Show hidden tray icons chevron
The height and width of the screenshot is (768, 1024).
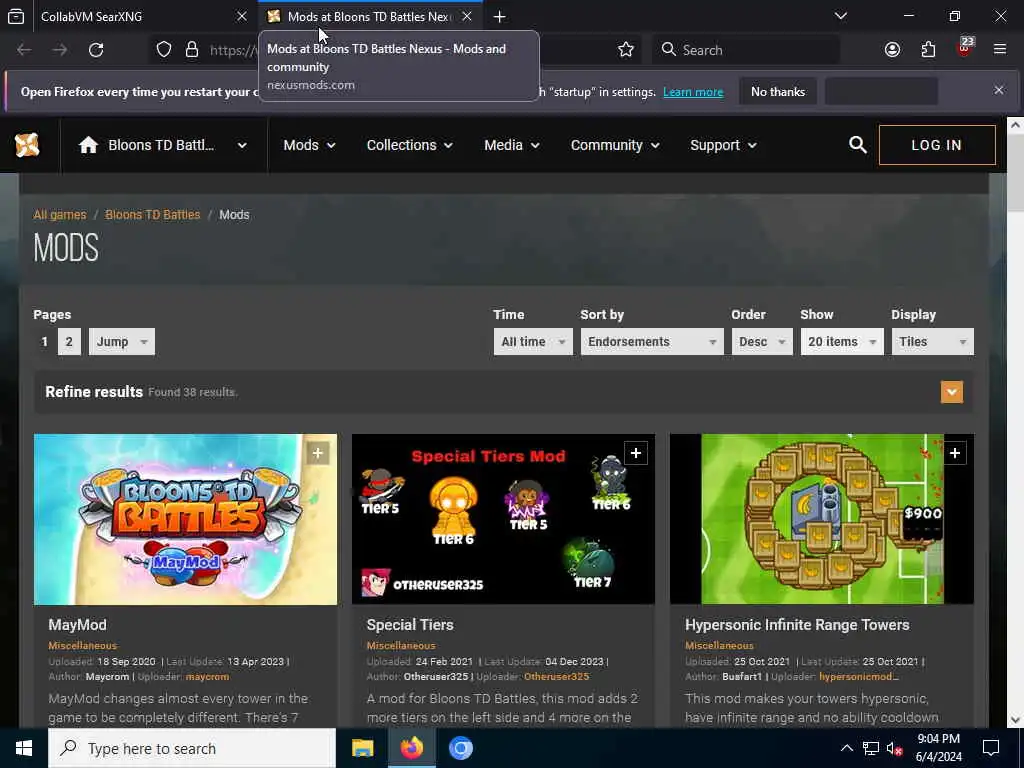pos(846,748)
